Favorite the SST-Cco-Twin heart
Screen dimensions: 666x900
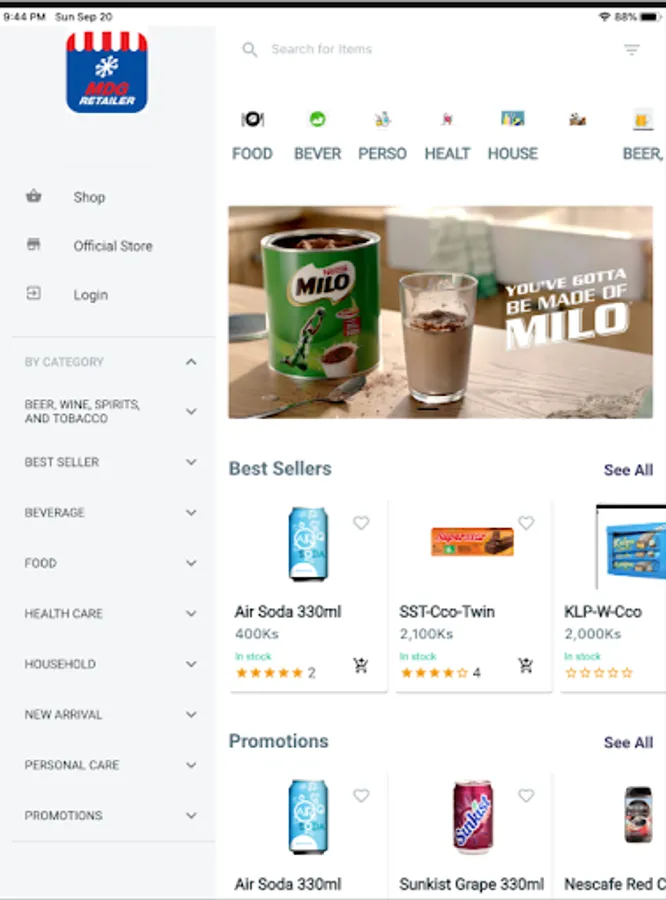click(526, 522)
